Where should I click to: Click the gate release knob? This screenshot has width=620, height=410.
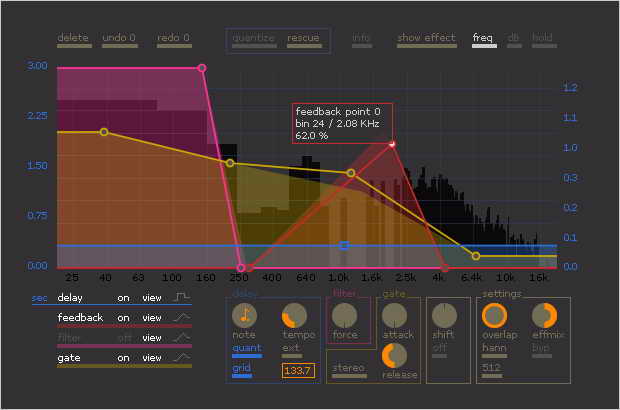pos(395,354)
